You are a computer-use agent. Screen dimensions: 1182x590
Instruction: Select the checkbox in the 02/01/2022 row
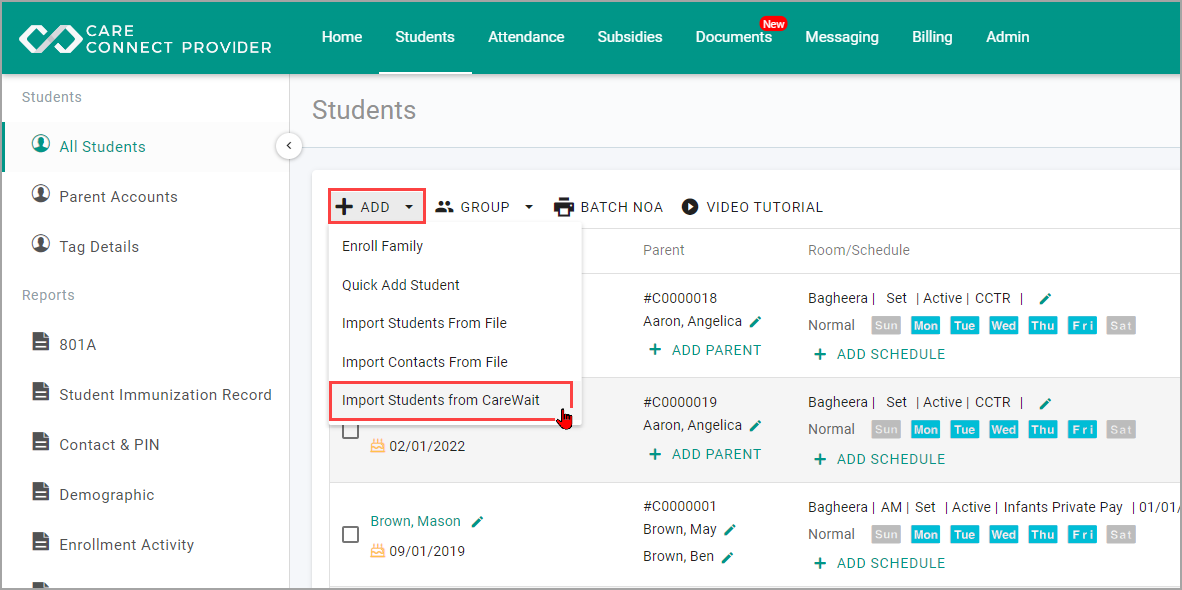click(x=350, y=431)
